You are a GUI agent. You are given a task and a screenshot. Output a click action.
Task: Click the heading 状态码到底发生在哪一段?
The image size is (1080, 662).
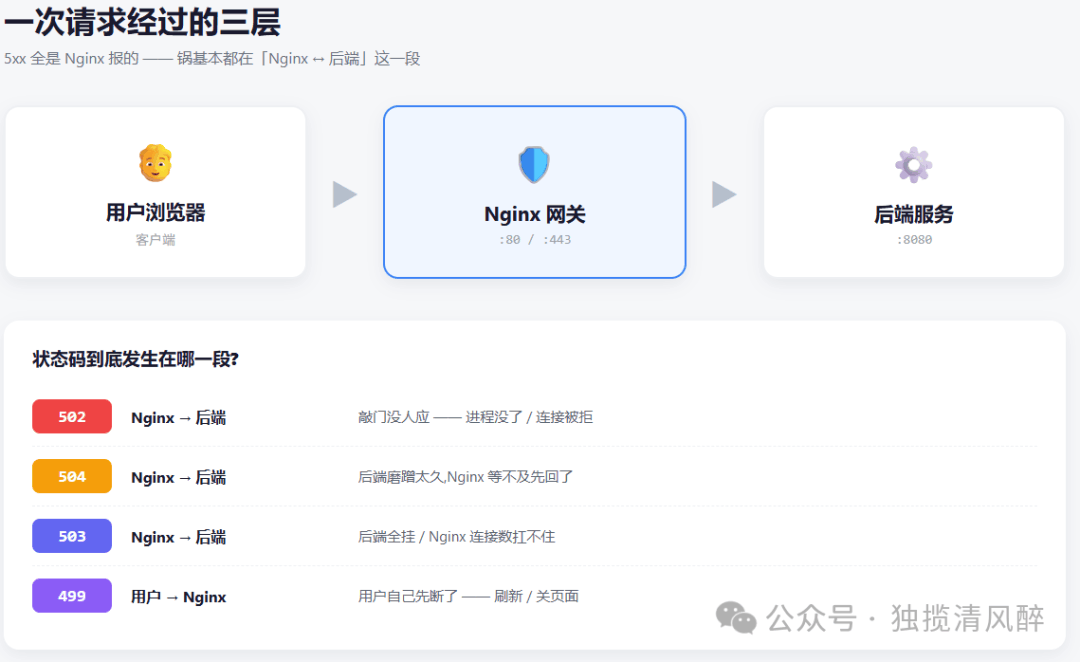coord(136,359)
